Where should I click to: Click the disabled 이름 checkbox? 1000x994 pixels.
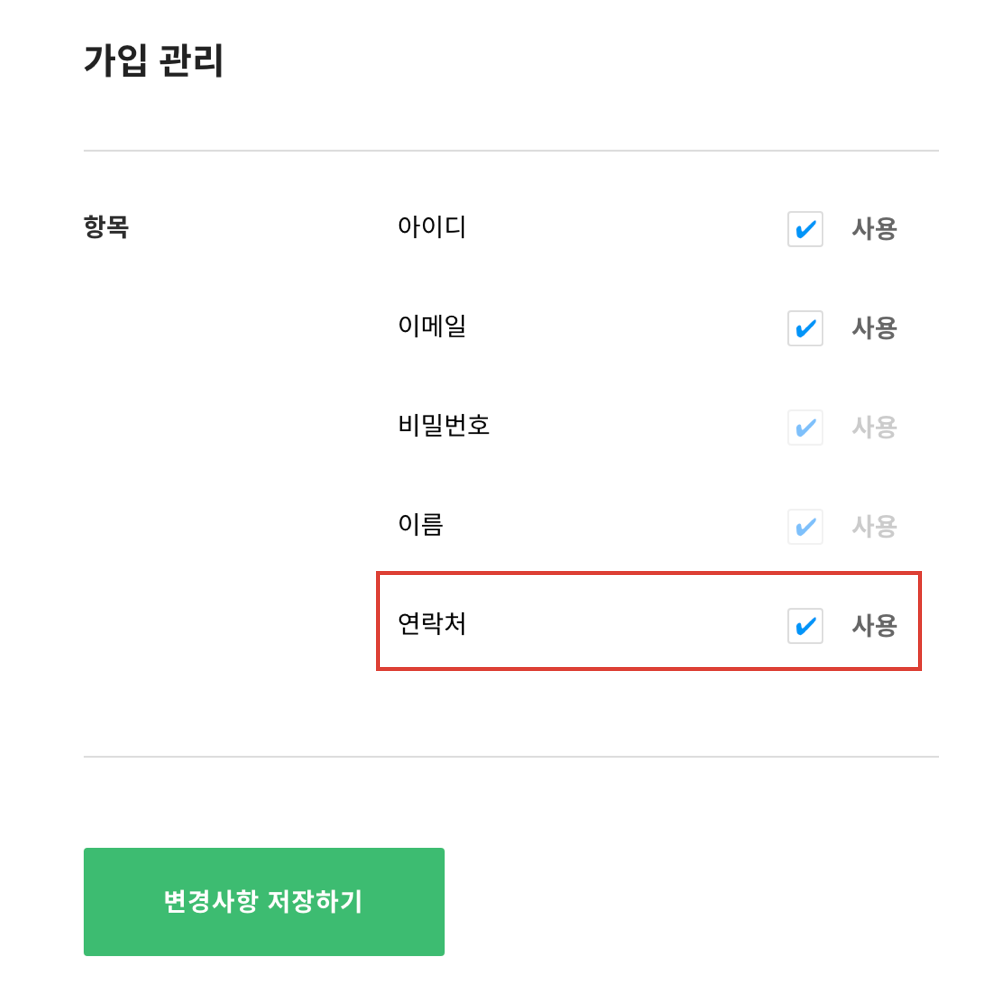click(805, 527)
